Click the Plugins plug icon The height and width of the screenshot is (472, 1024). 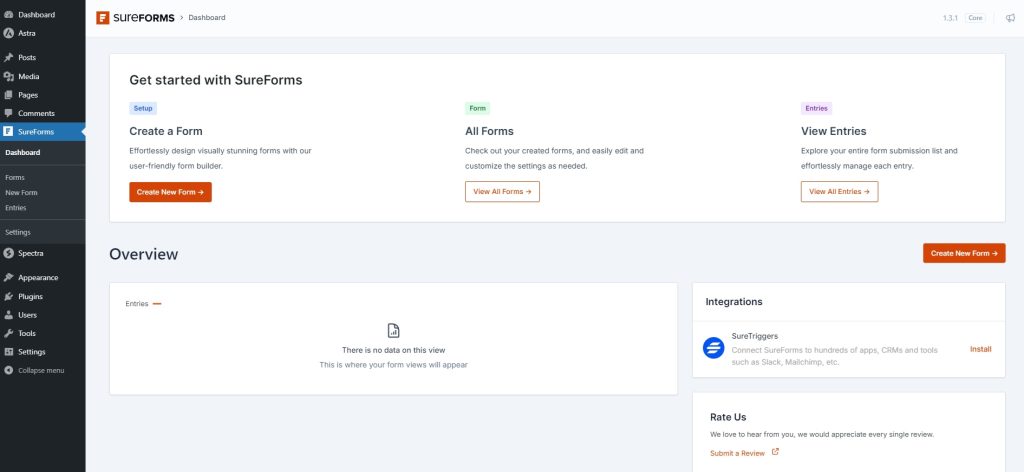[x=8, y=296]
